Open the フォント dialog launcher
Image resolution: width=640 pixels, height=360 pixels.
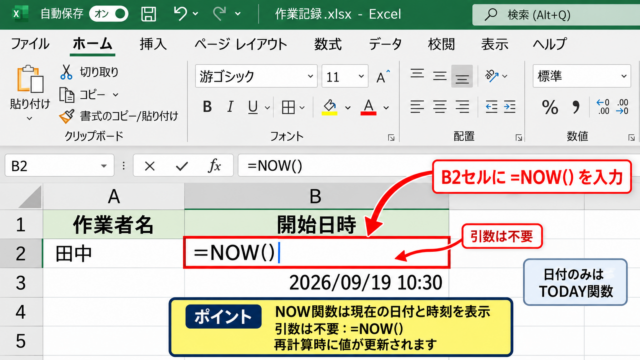click(x=391, y=138)
